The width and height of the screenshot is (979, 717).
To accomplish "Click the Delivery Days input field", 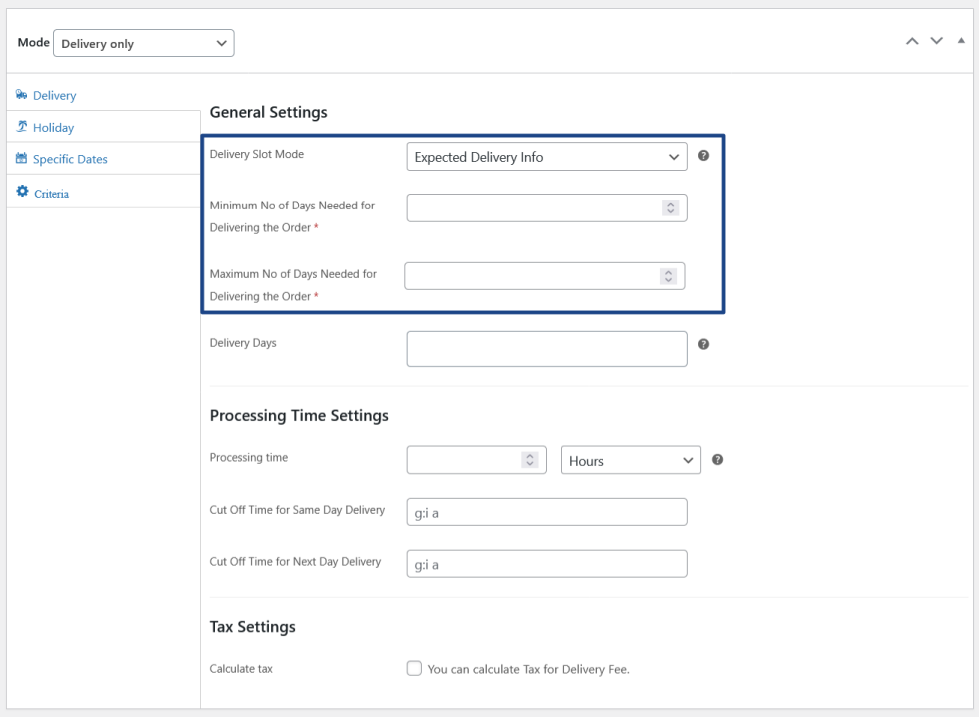I will [547, 349].
